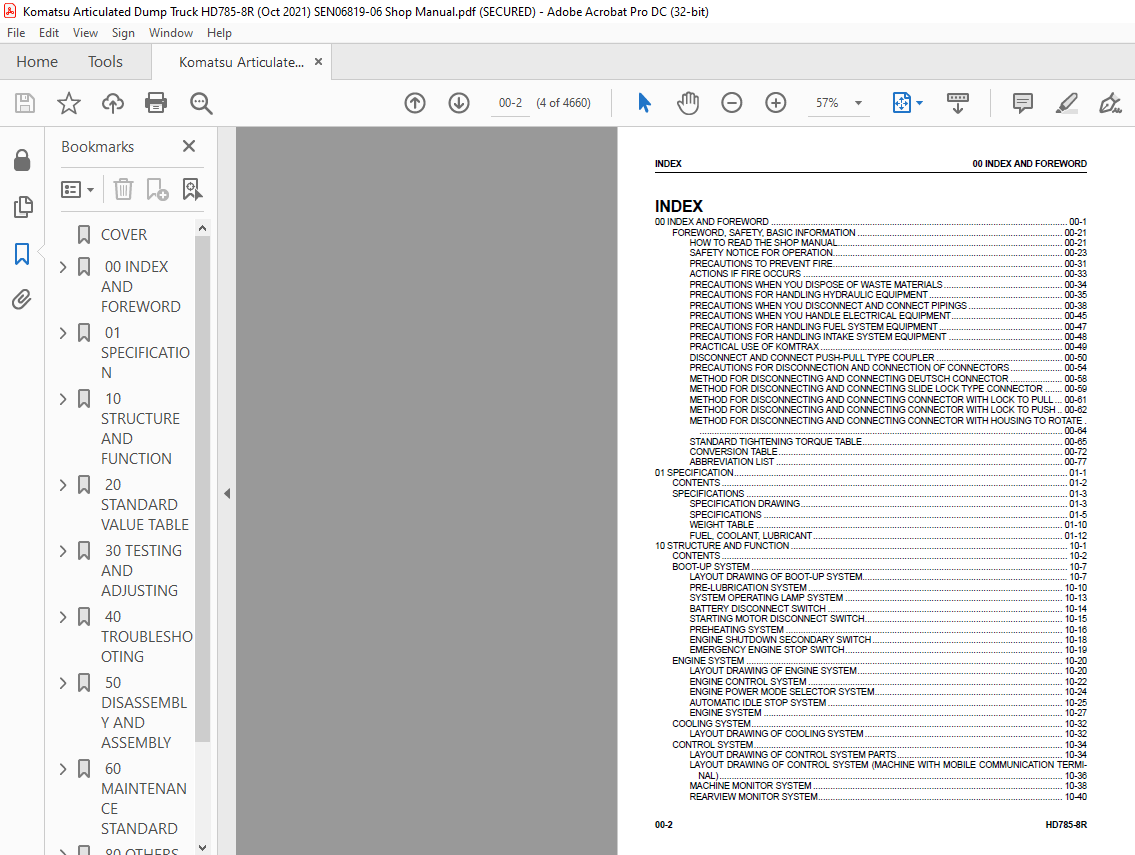The height and width of the screenshot is (855, 1135).
Task: Open the zoom percentage dropdown
Action: (x=858, y=103)
